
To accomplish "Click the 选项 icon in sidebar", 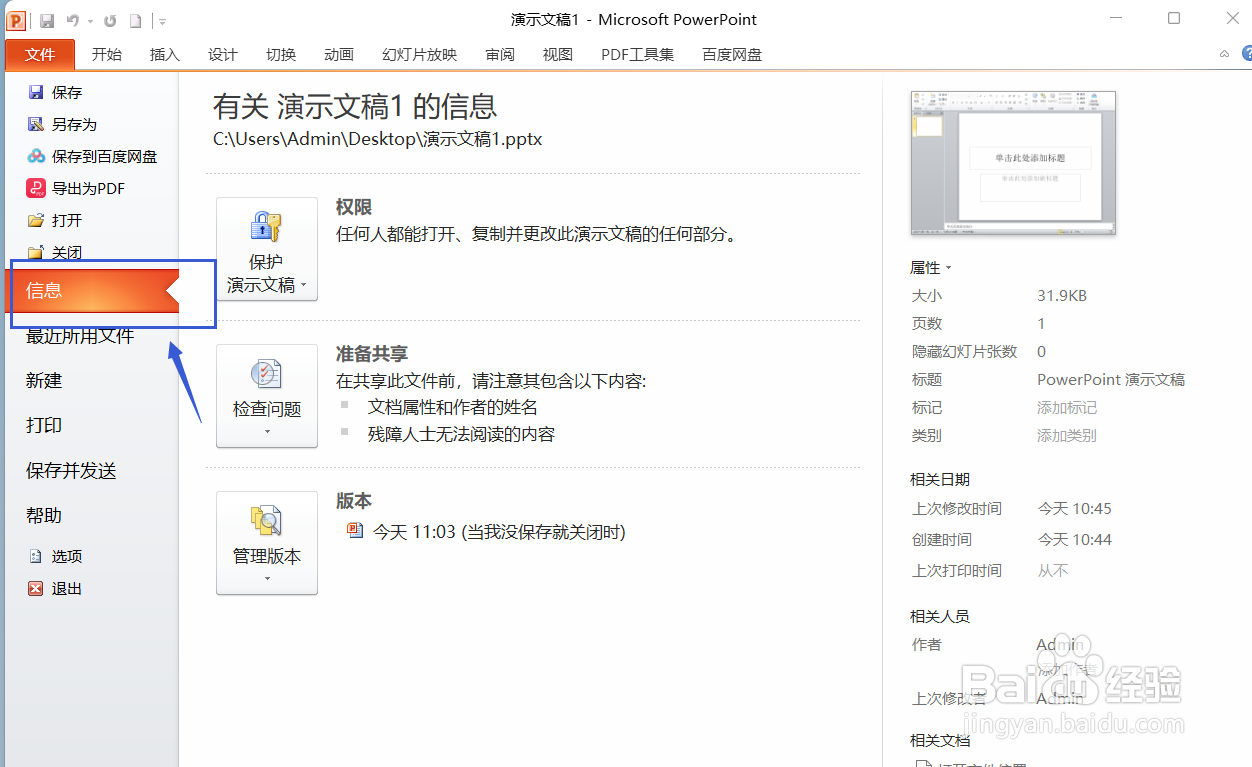I will coord(36,556).
